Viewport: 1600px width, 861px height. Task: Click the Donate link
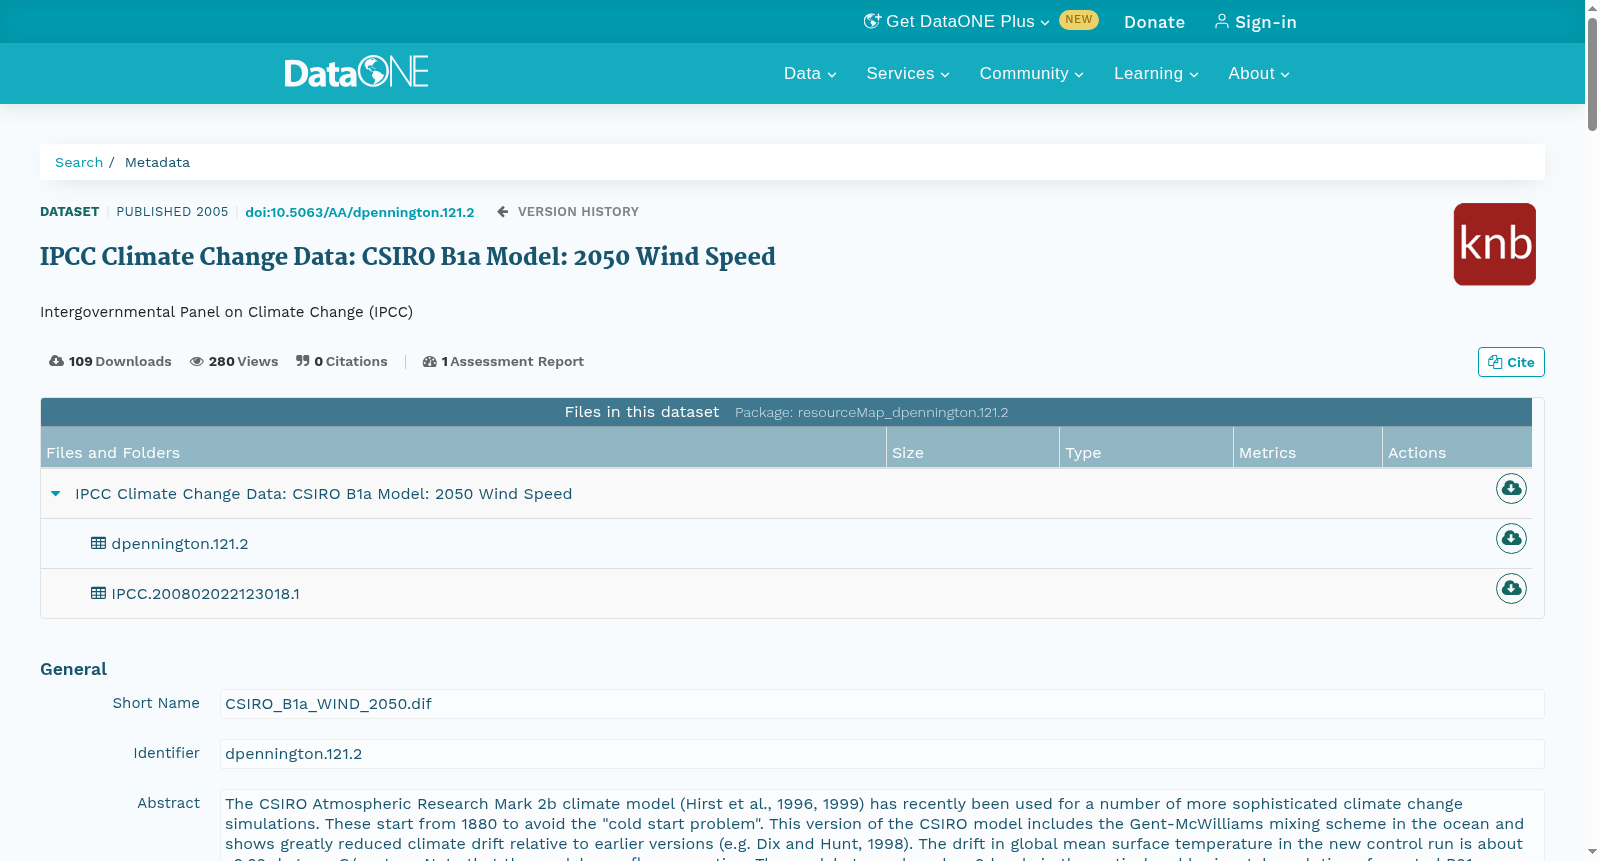tap(1154, 22)
